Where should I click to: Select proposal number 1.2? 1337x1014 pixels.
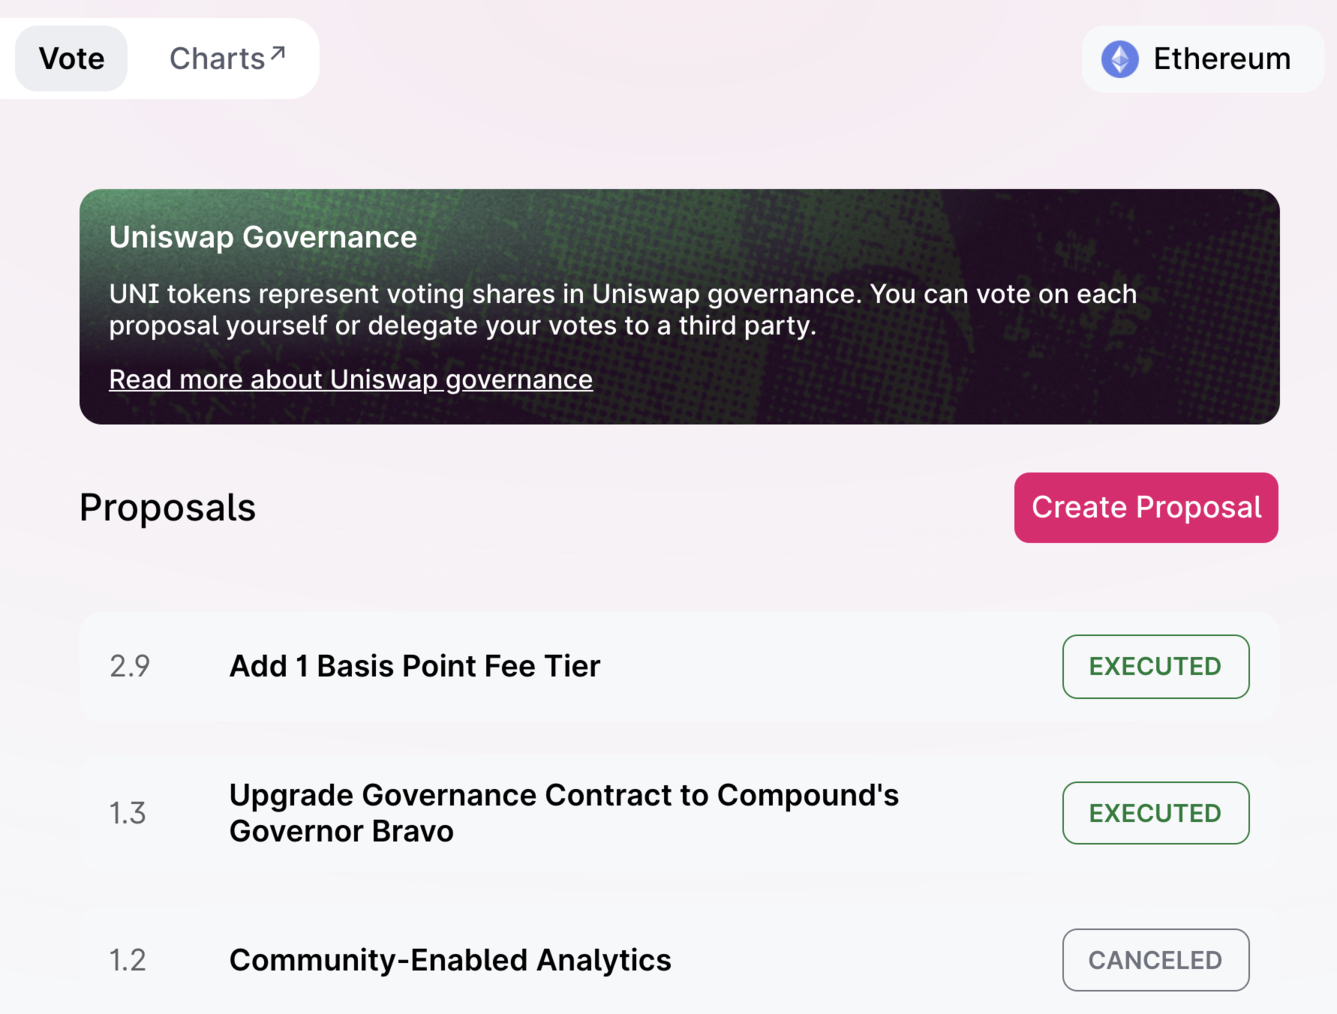[128, 960]
